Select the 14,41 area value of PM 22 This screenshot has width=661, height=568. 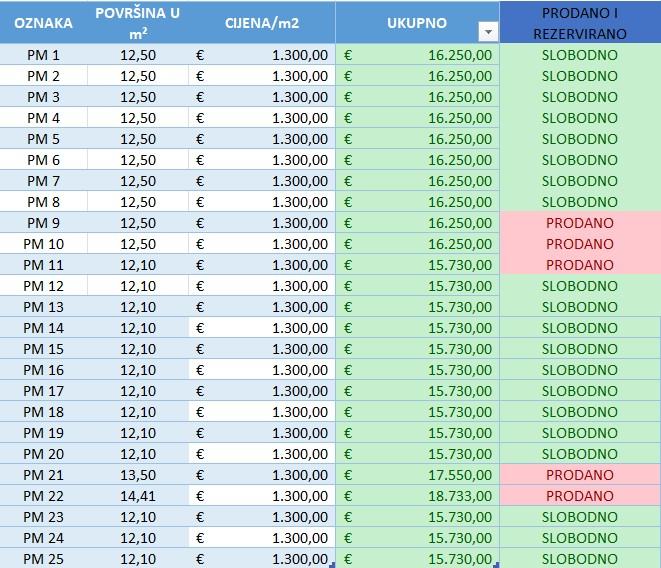pyautogui.click(x=138, y=496)
